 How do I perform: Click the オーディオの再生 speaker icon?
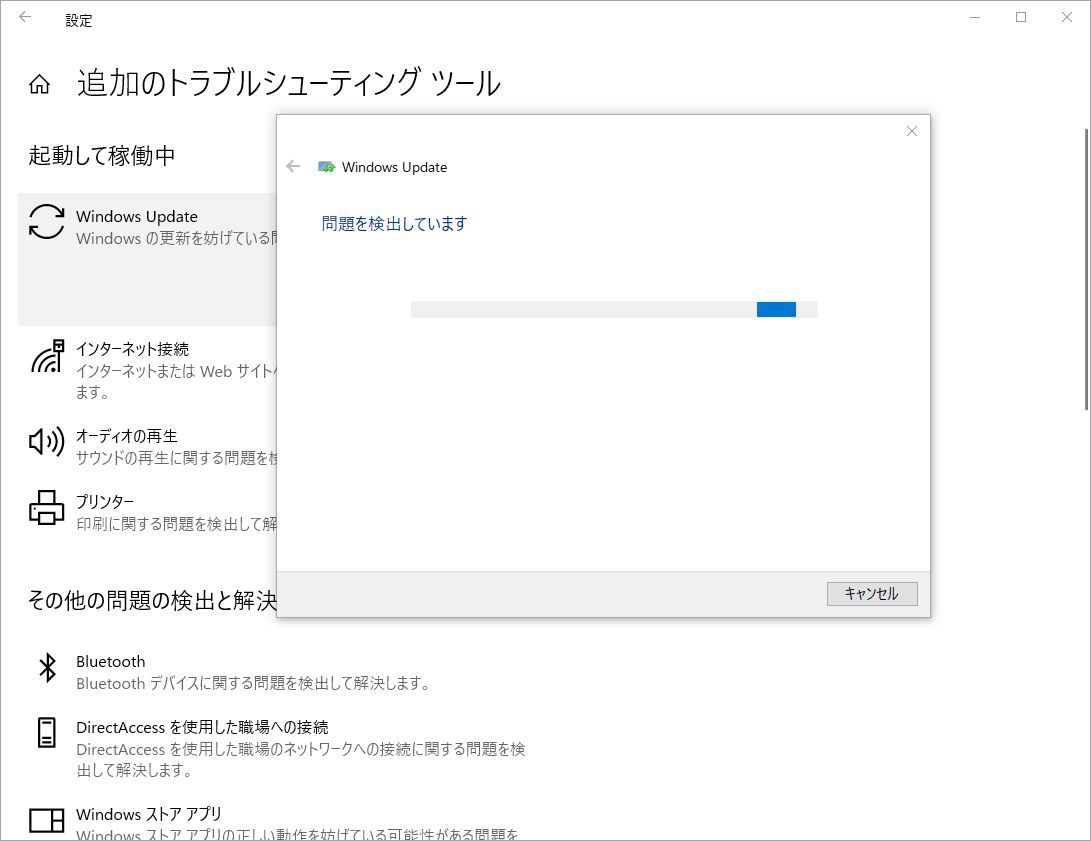(47, 441)
